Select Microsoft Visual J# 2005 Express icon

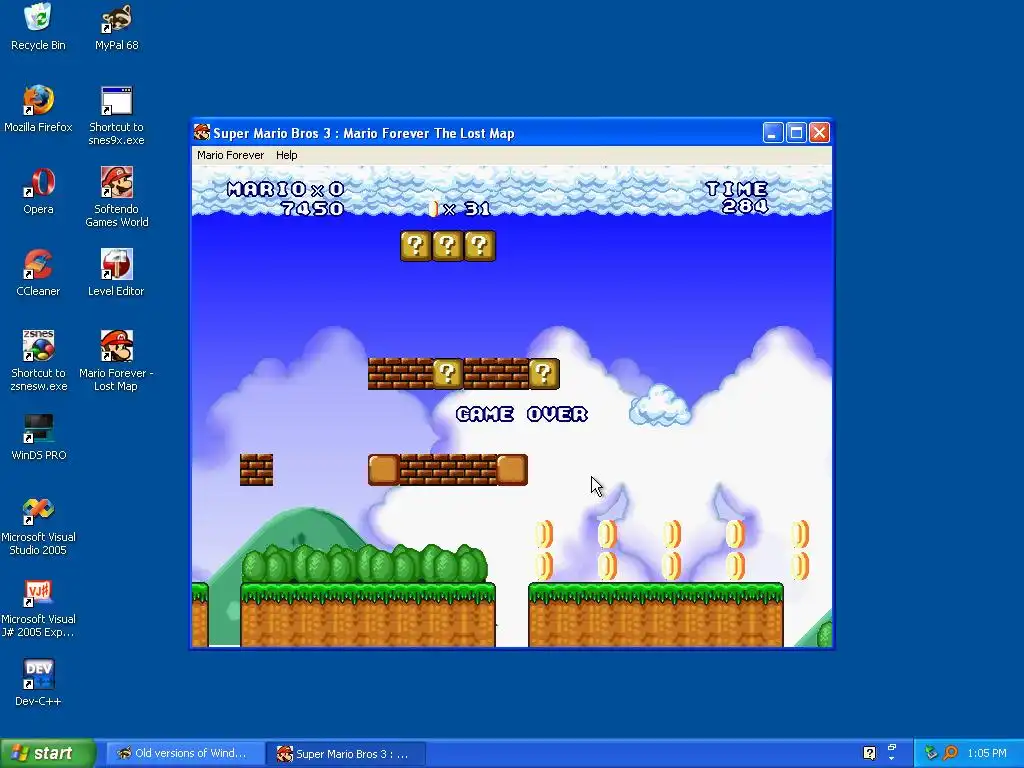click(x=38, y=609)
